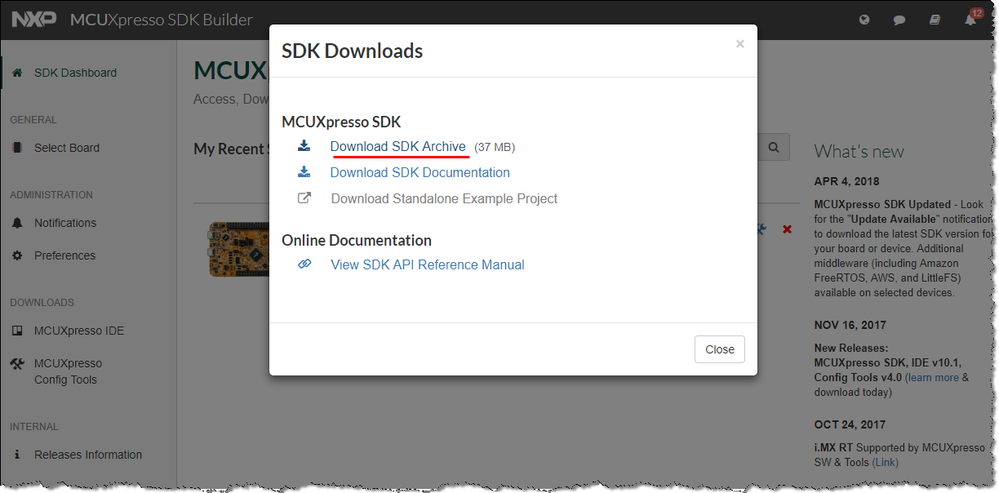Screen dimensions: 999x493
Task: Open the book documentation icon in header
Action: [935, 20]
